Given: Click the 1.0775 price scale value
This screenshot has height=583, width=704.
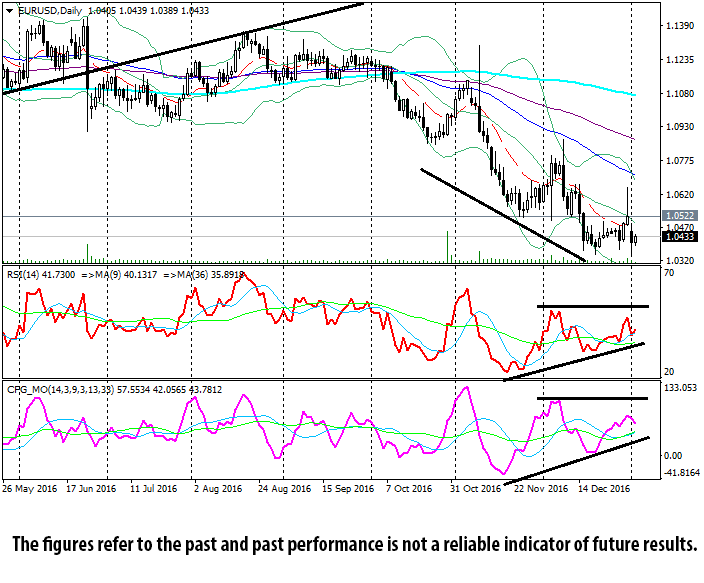Looking at the screenshot, I should coord(680,161).
